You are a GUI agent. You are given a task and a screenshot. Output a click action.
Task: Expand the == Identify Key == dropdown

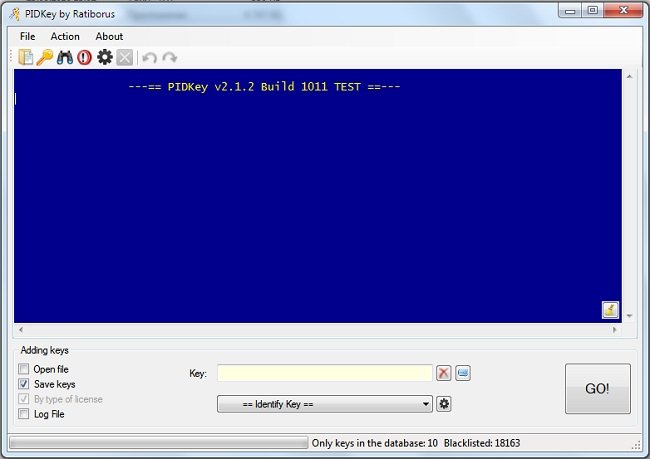tap(325, 404)
